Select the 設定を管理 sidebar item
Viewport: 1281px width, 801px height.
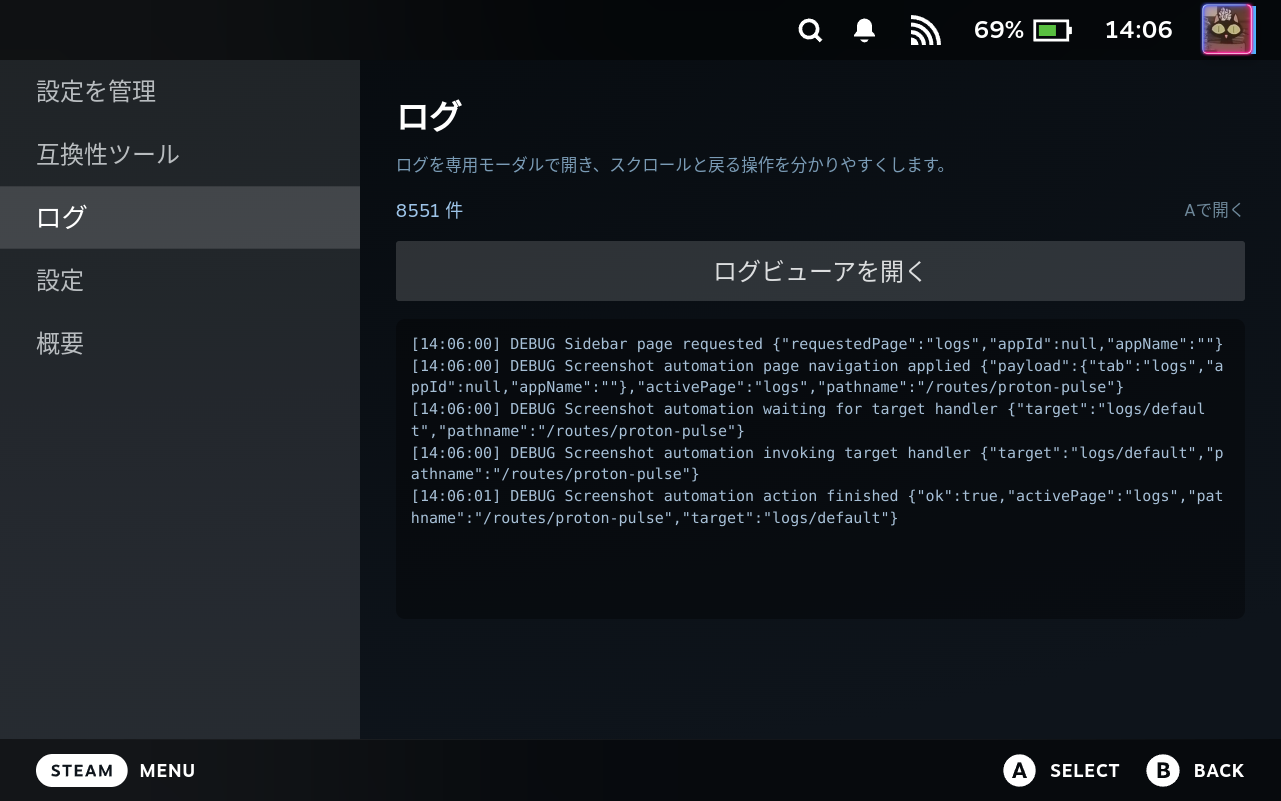coord(180,92)
